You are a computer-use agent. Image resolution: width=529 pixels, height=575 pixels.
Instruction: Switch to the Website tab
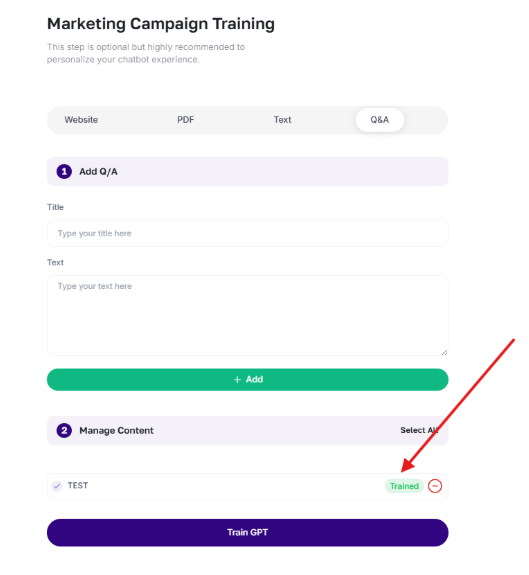click(81, 120)
